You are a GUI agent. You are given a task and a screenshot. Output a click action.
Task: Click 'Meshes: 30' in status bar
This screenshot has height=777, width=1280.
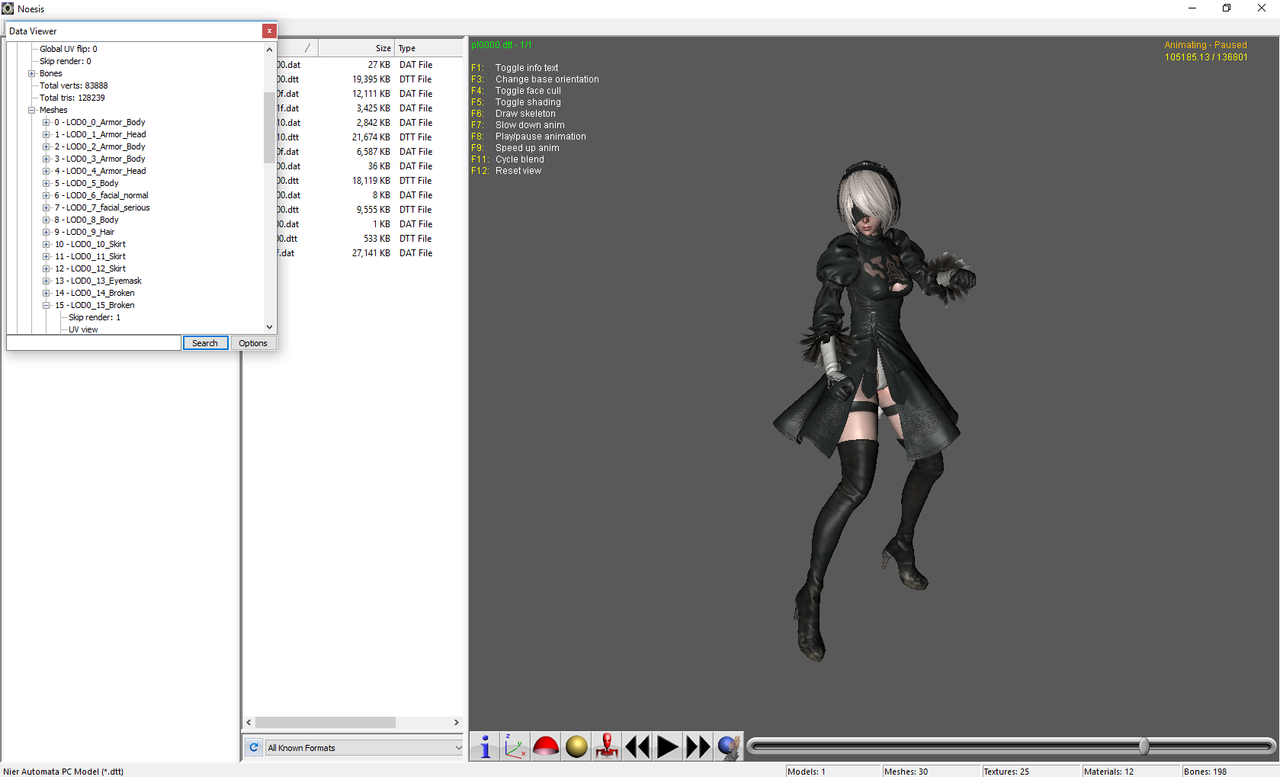pyautogui.click(x=906, y=771)
